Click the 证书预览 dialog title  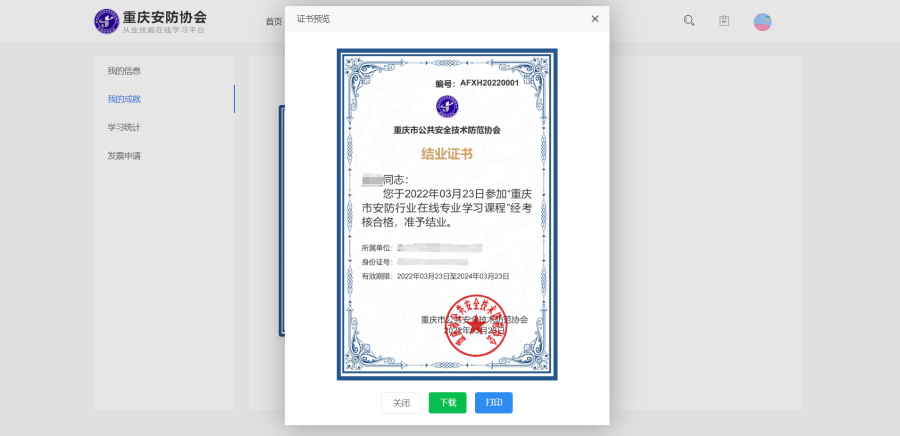tap(313, 19)
